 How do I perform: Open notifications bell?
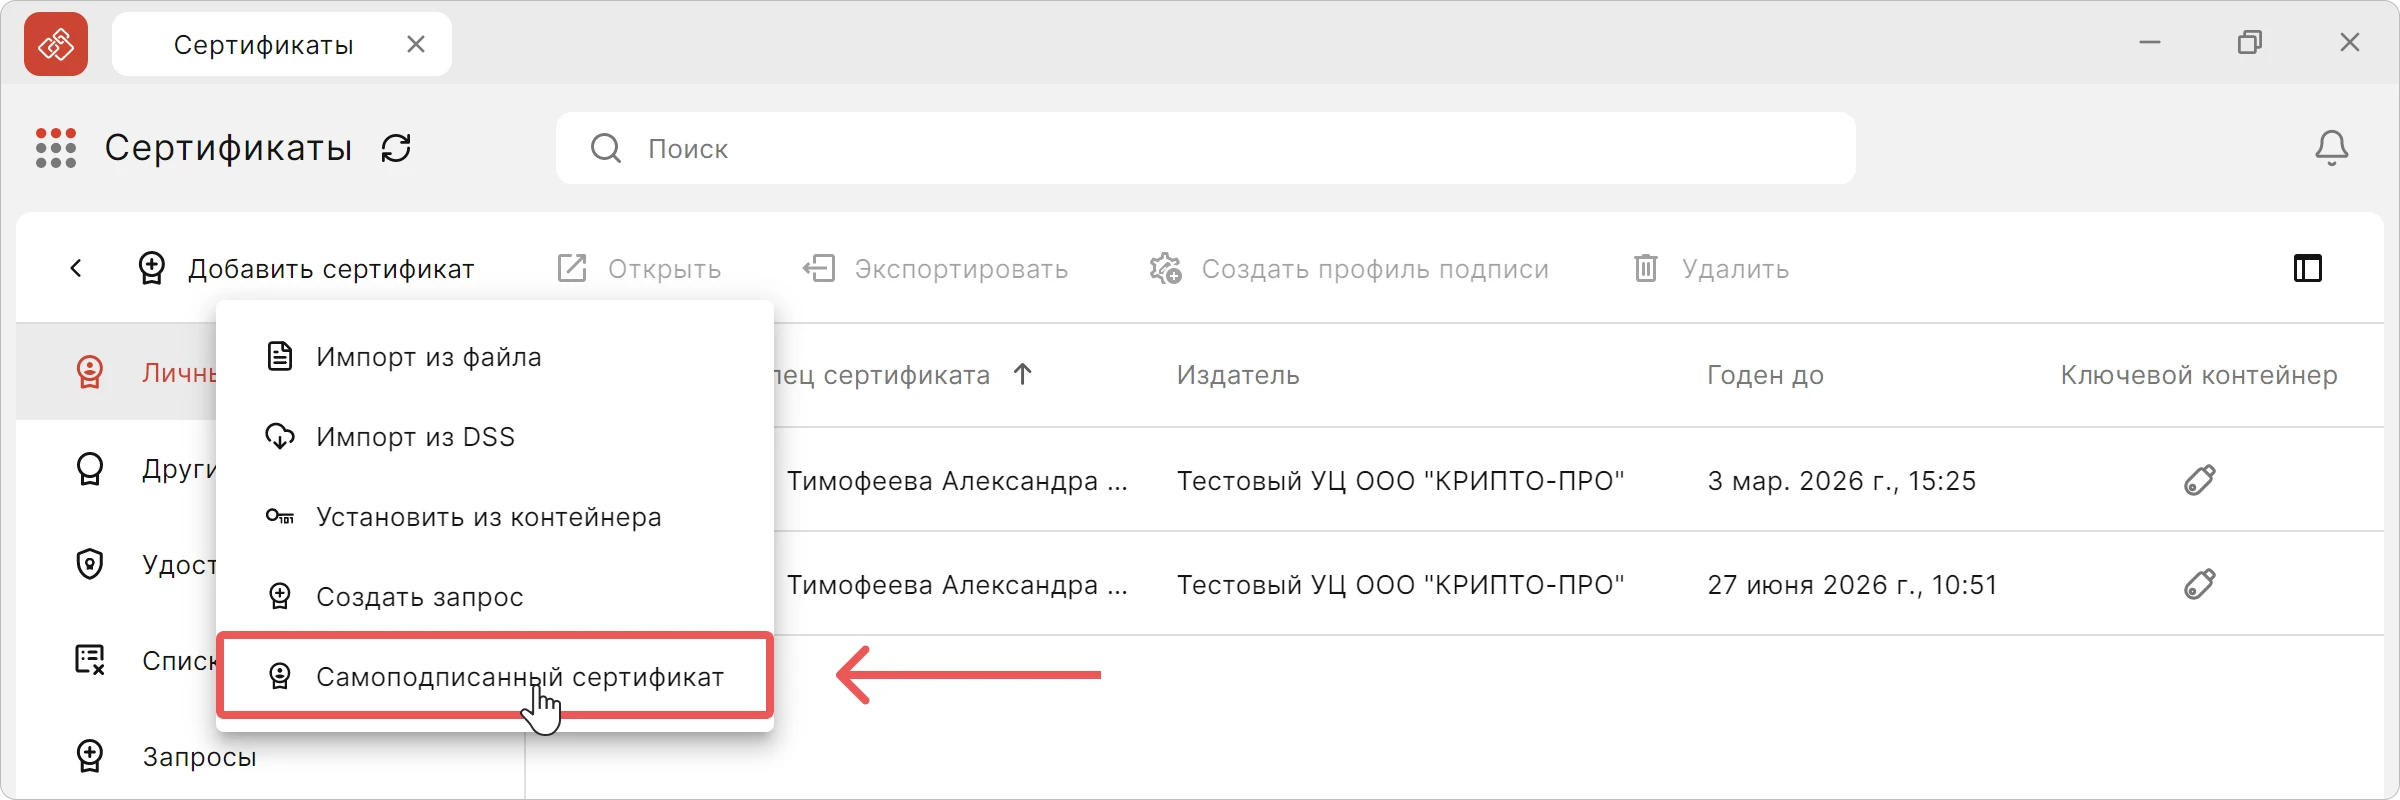click(x=2331, y=148)
